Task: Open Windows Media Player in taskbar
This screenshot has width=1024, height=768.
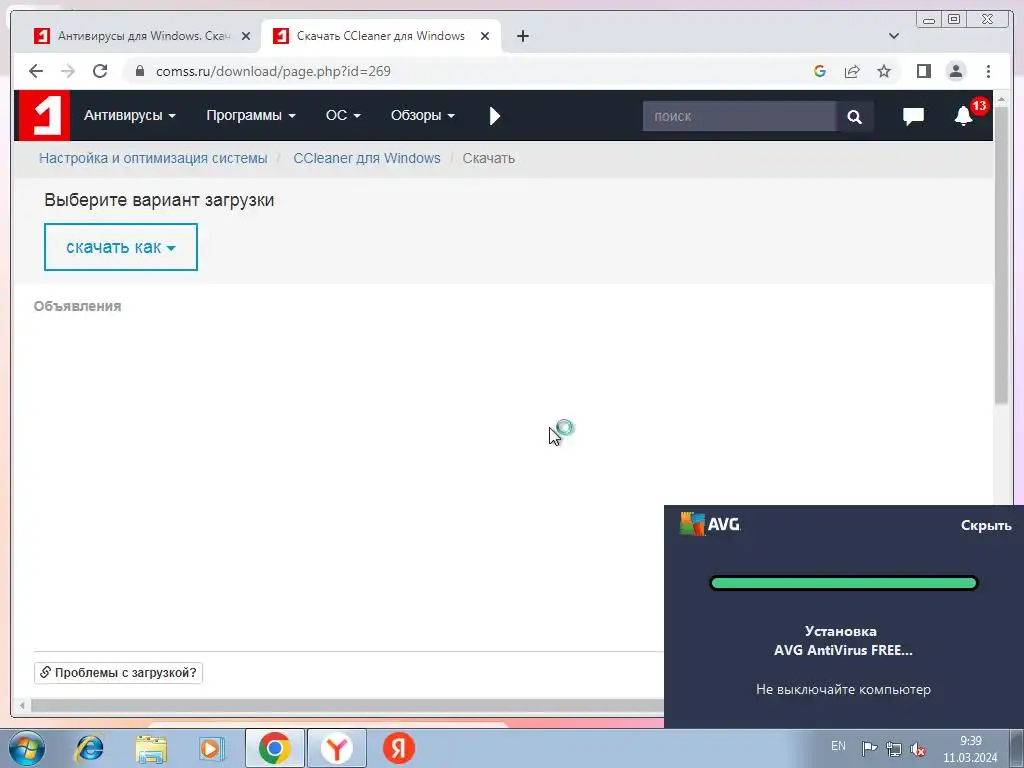Action: coord(212,748)
